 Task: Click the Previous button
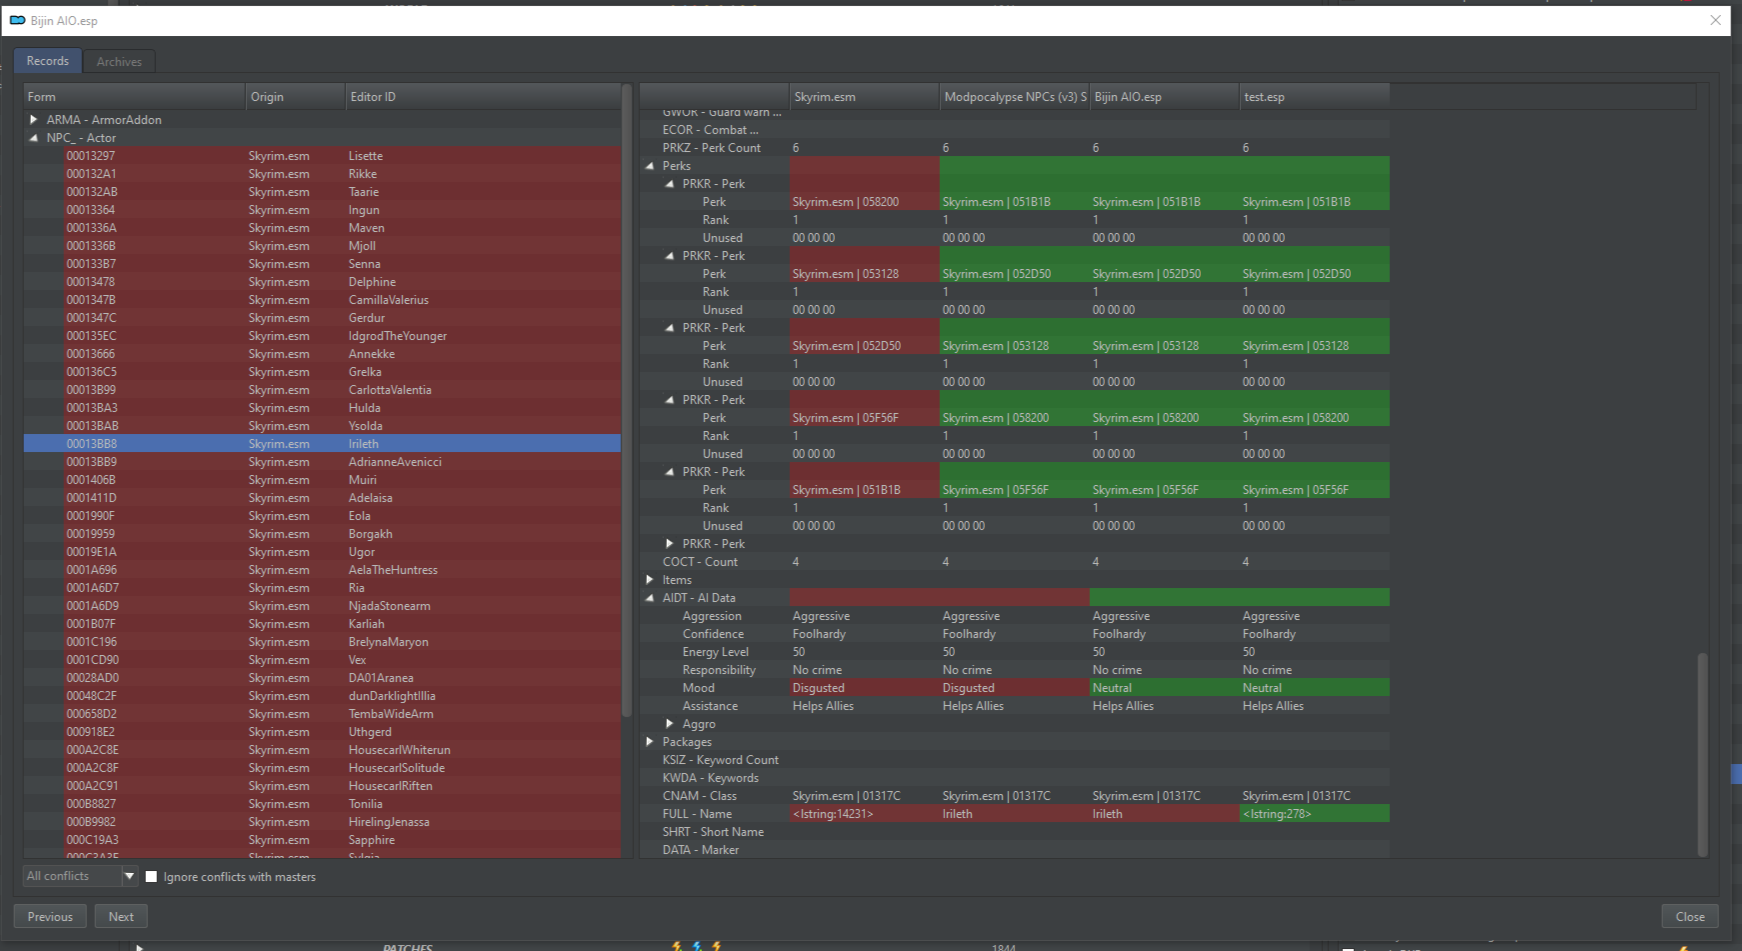coord(50,916)
